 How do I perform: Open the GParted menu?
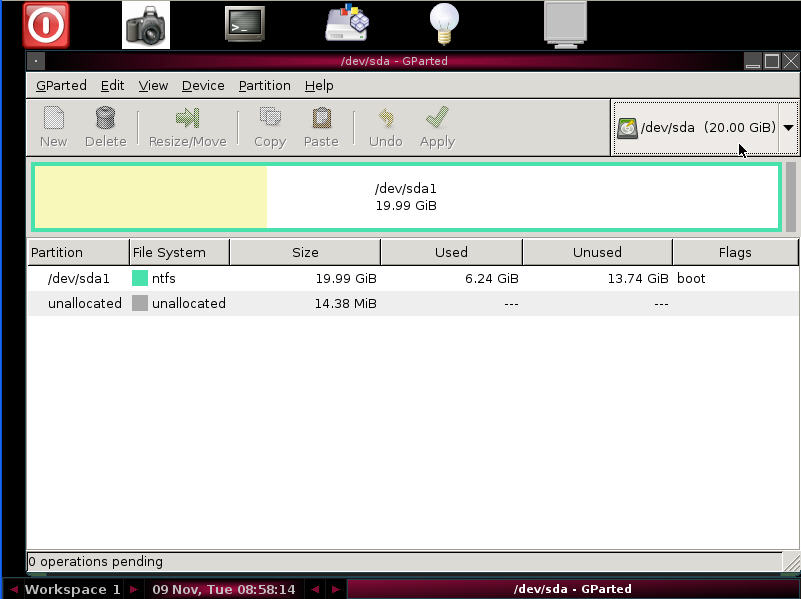pos(60,86)
